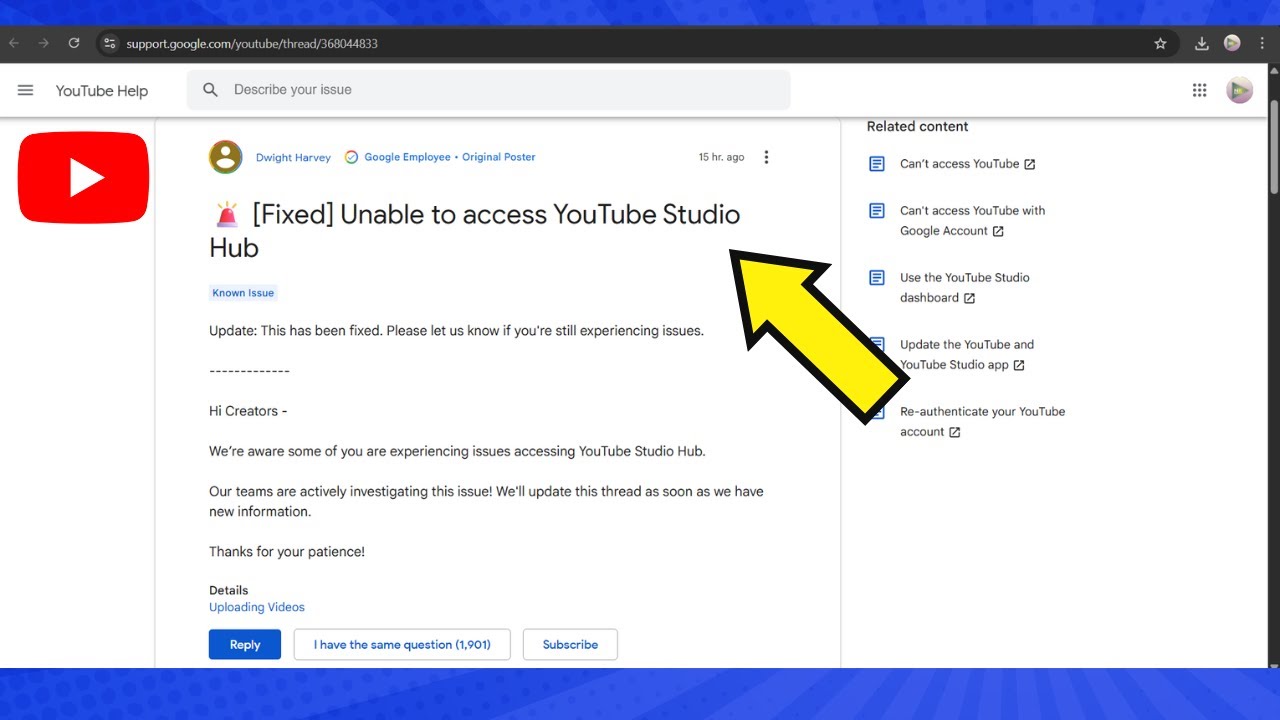The image size is (1280, 720).
Task: Click the address bar URL
Action: click(252, 44)
